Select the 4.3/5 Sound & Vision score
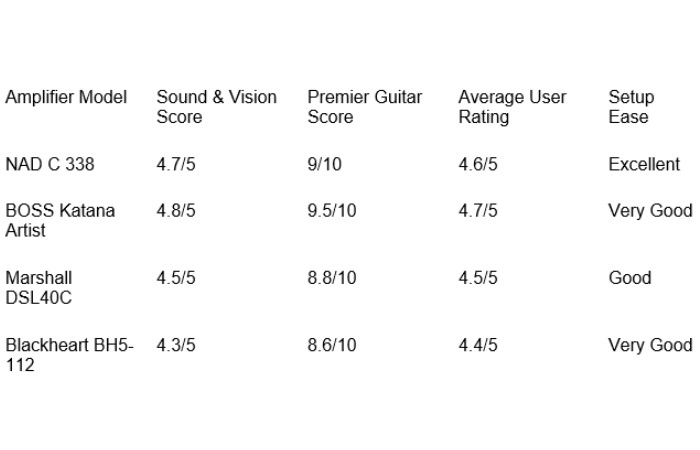This screenshot has width=700, height=450. pyautogui.click(x=176, y=346)
